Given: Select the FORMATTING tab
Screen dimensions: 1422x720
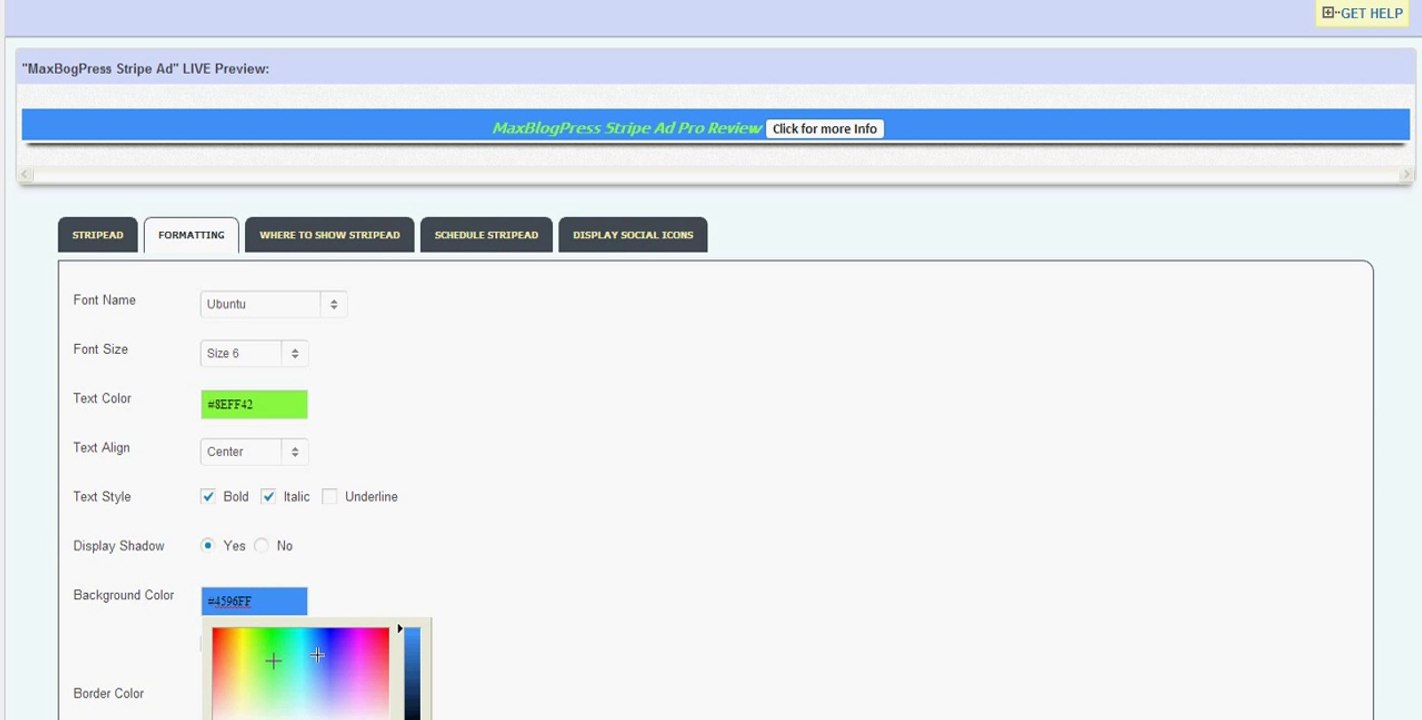Looking at the screenshot, I should 191,235.
